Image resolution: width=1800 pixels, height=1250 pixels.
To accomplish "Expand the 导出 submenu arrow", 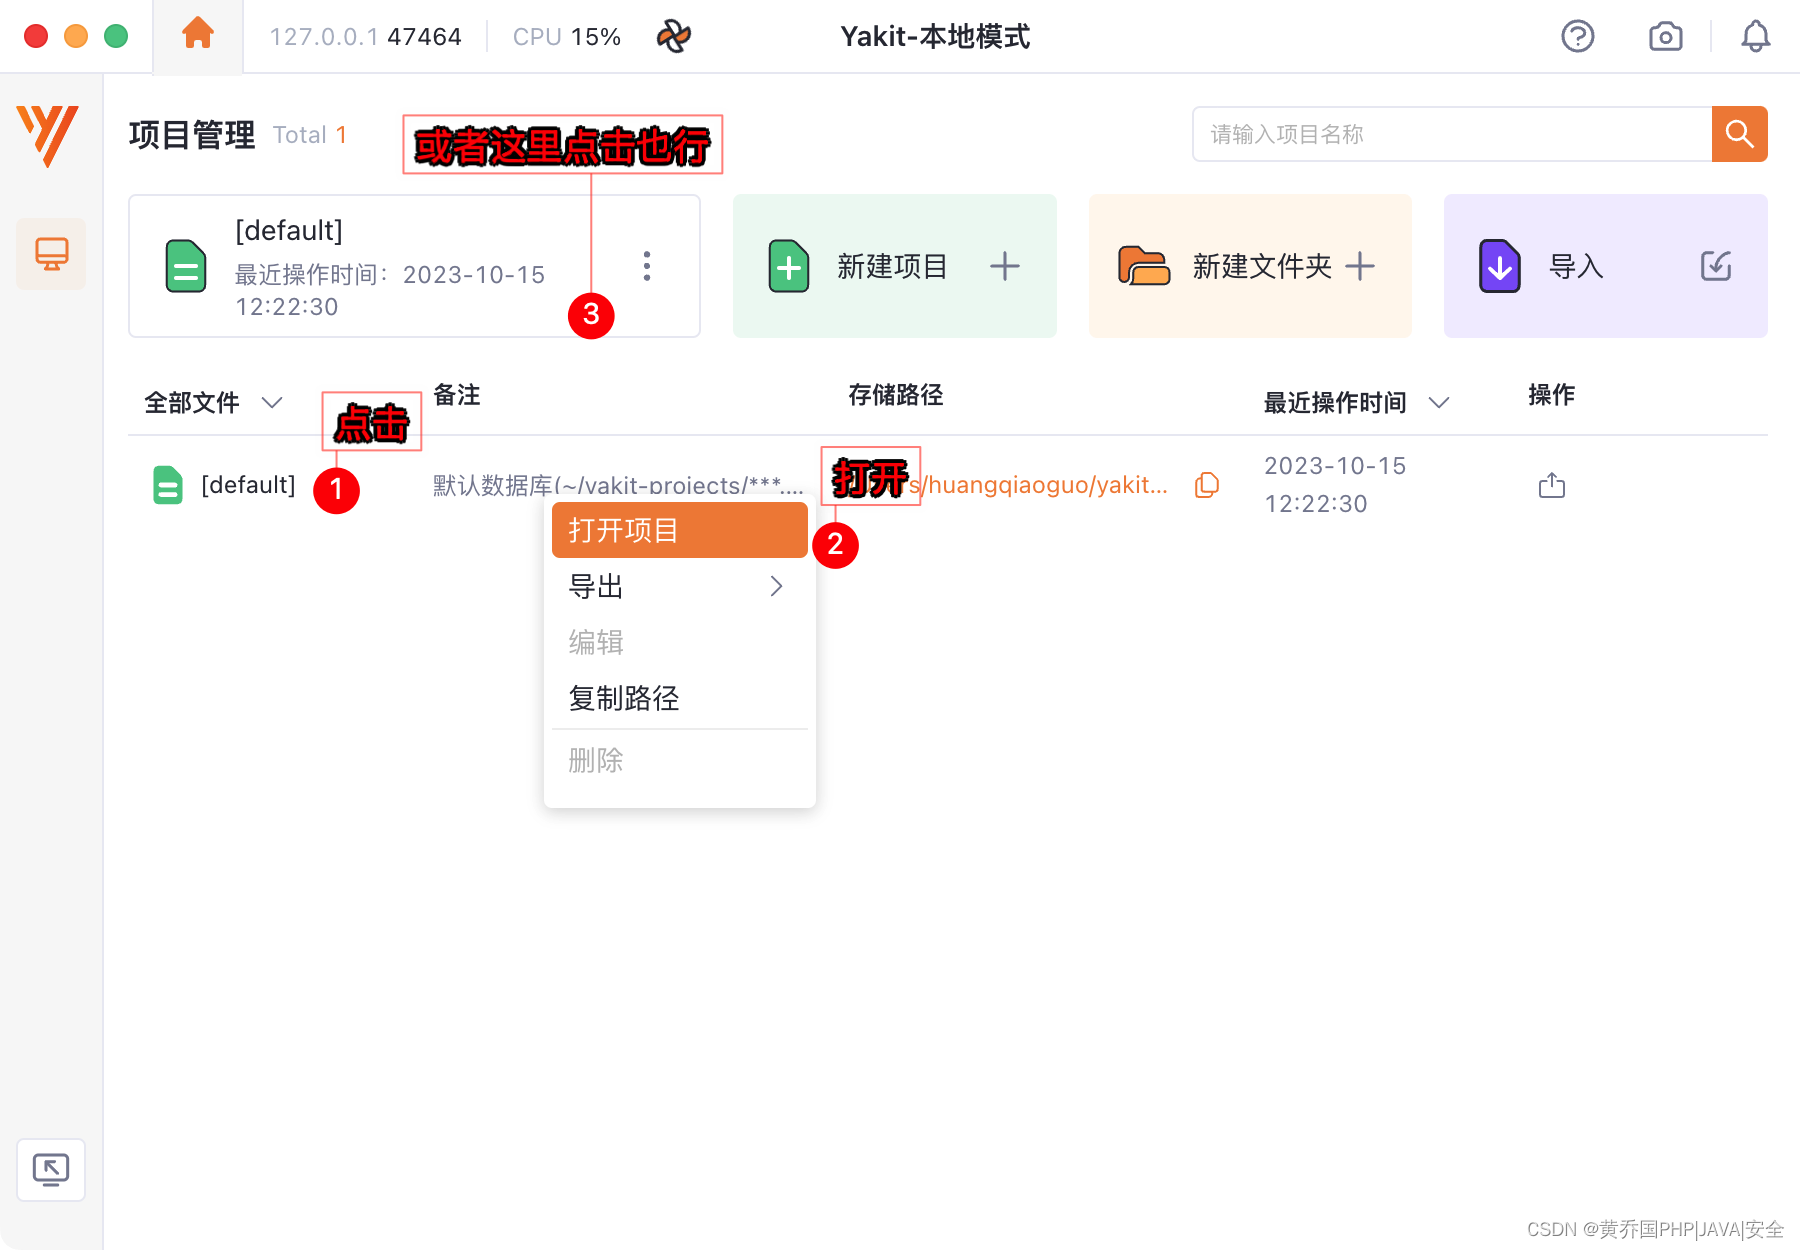I will [x=776, y=586].
